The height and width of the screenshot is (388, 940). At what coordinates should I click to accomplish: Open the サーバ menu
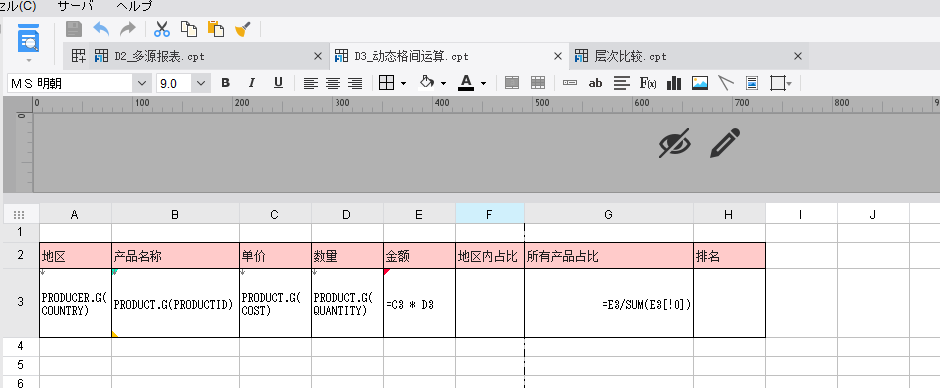coord(76,7)
